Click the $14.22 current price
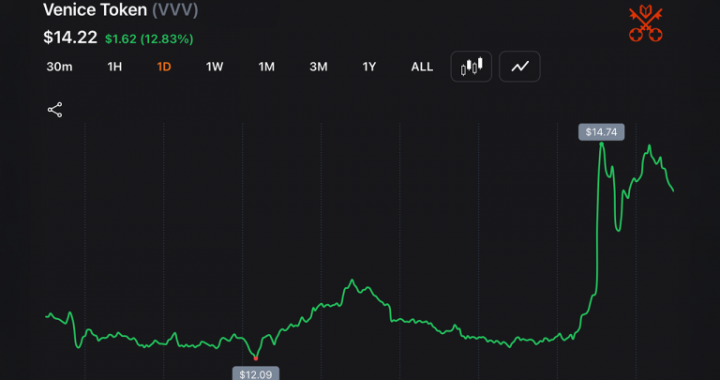Viewport: 720px width, 380px height. pyautogui.click(x=70, y=37)
